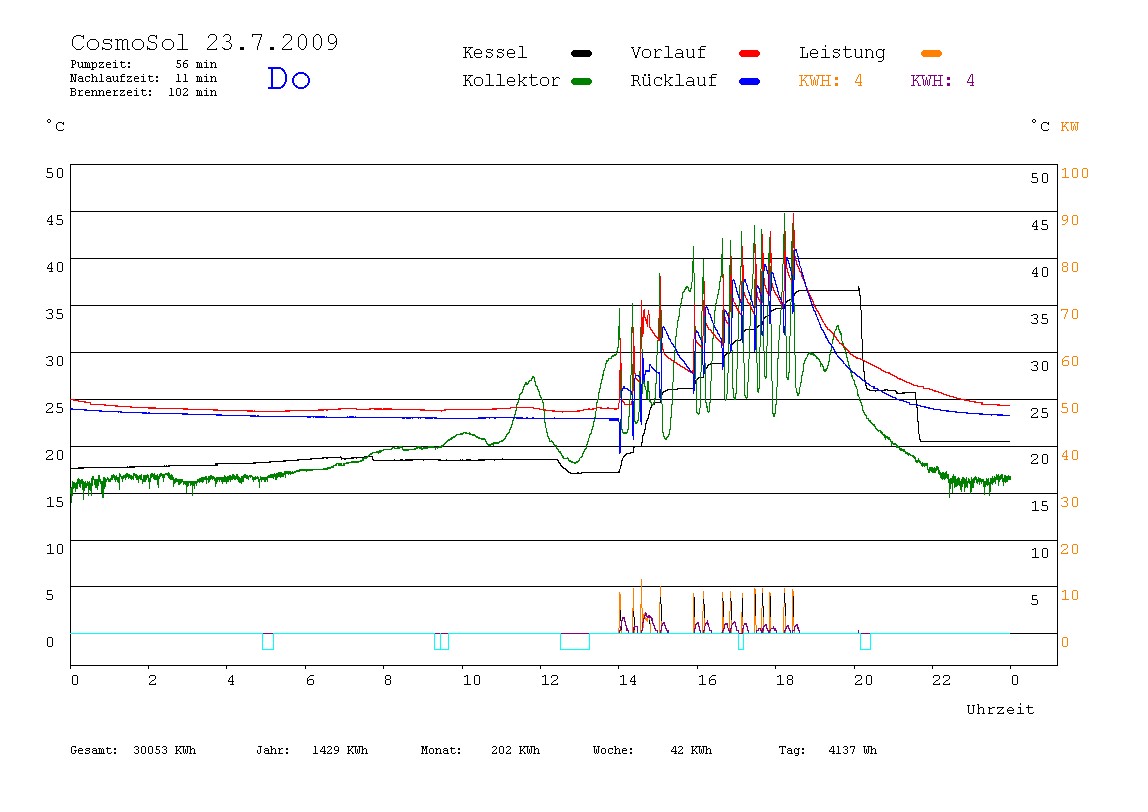Image resolution: width=1148 pixels, height=812 pixels.
Task: Click the orange "KWH: 4" value
Action: [830, 81]
